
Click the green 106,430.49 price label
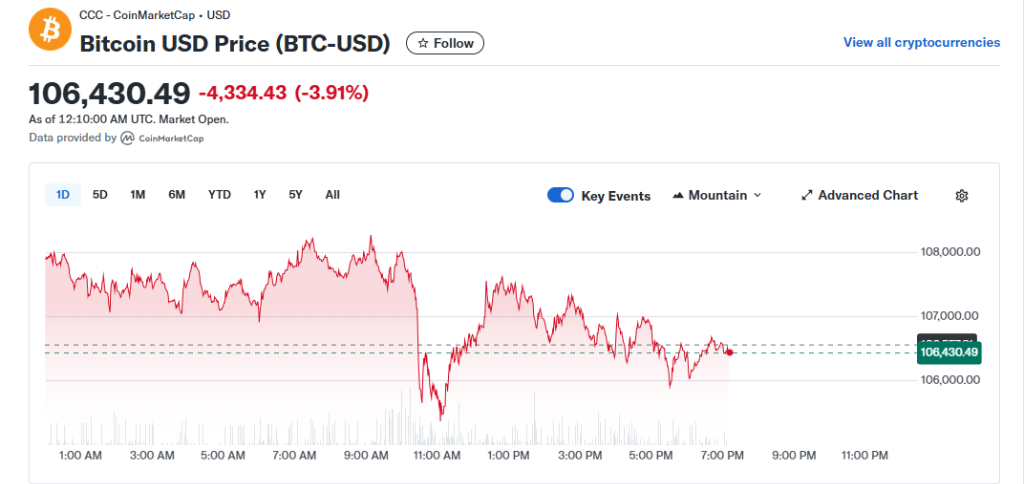click(947, 352)
